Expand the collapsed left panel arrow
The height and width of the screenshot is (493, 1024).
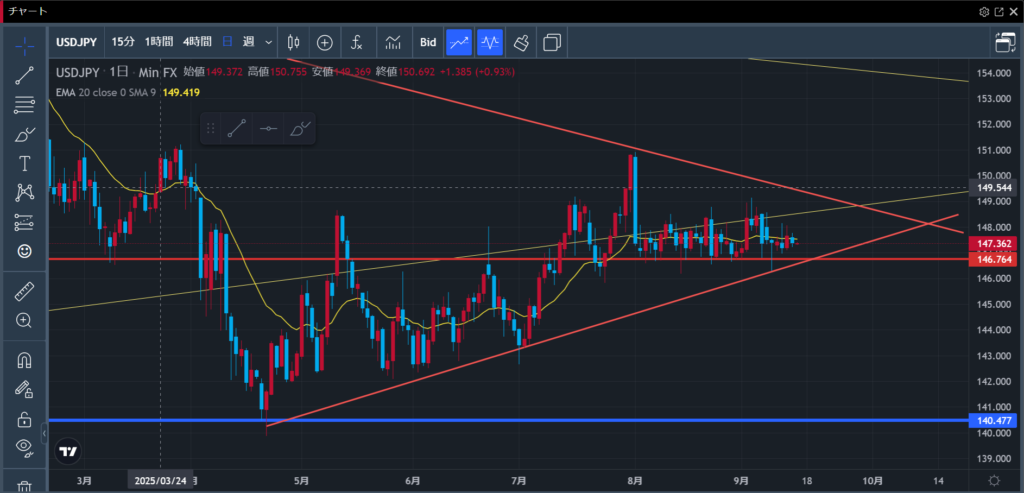pos(44,432)
